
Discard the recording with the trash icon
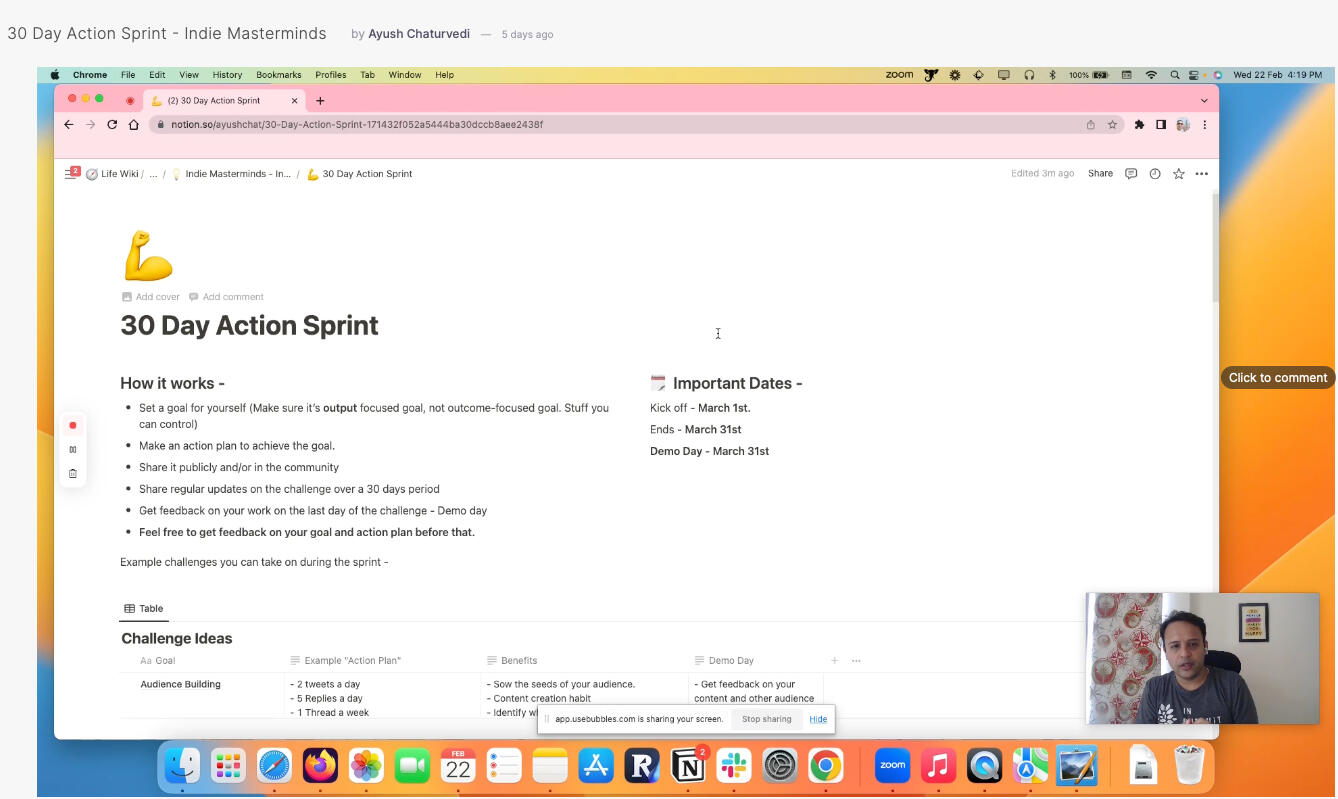[x=73, y=474]
